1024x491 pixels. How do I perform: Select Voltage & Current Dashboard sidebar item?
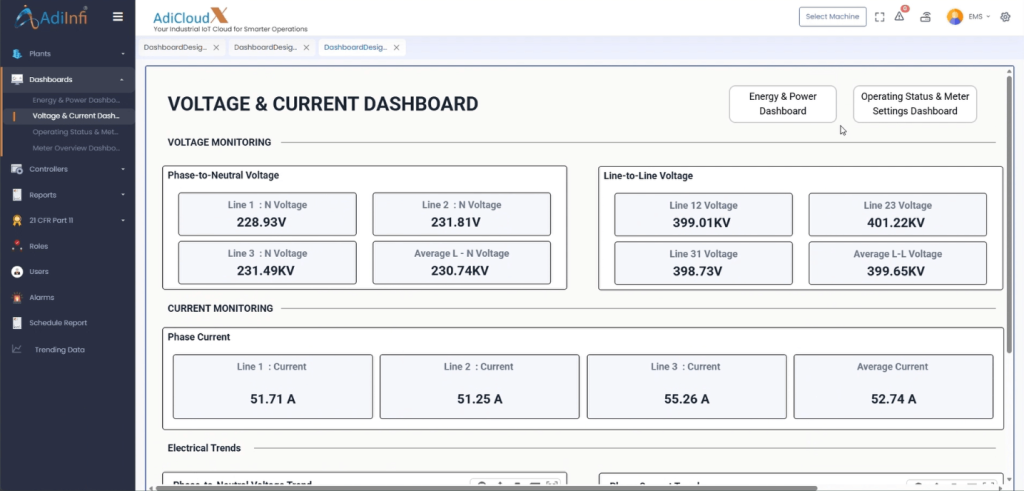pyautogui.click(x=76, y=116)
